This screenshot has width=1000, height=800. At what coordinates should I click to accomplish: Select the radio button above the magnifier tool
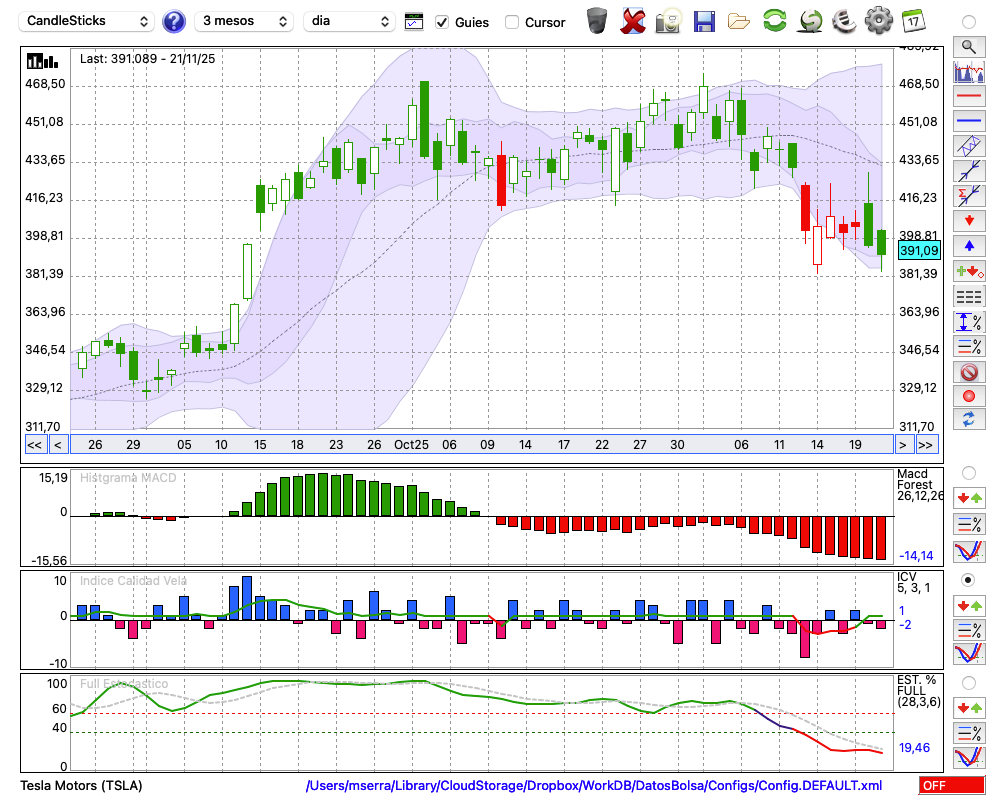coord(968,22)
